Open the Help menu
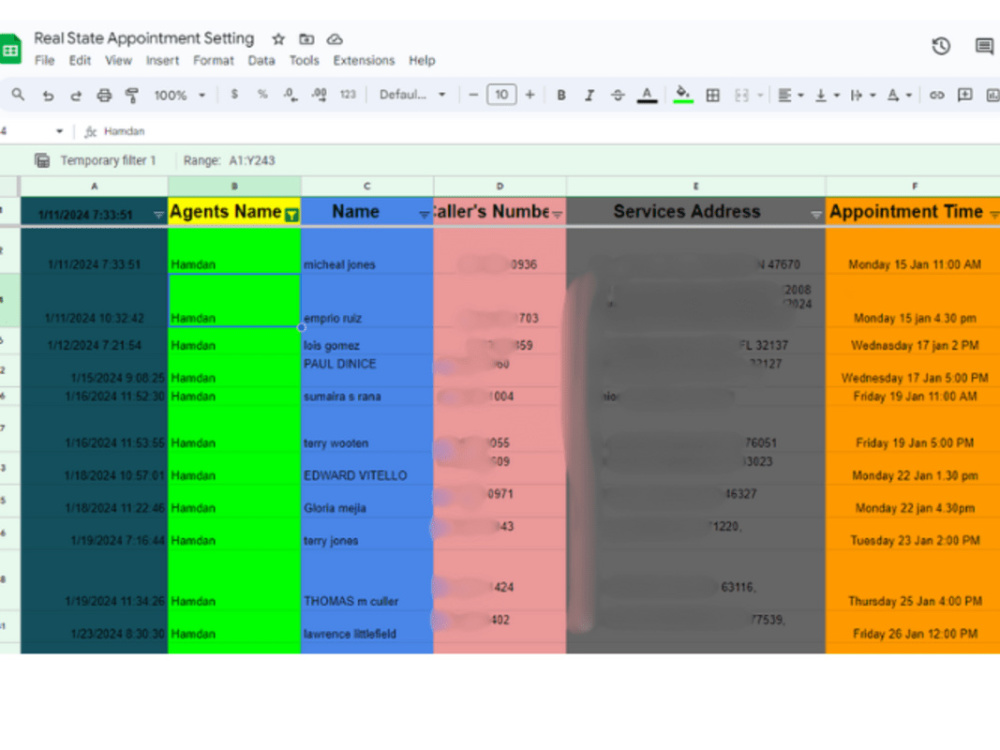The image size is (1000, 750). [x=422, y=61]
